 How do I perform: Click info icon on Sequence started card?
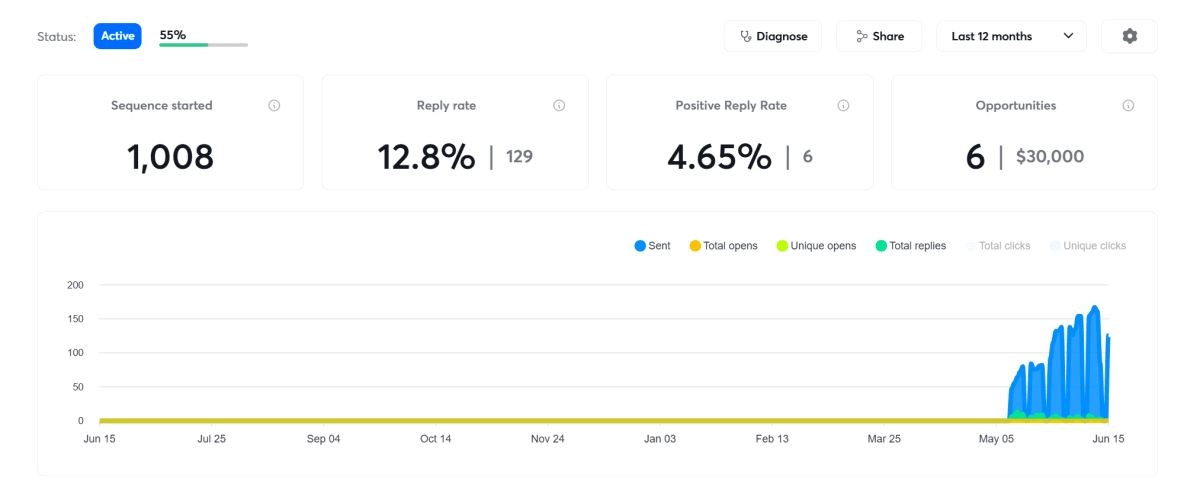coord(274,106)
